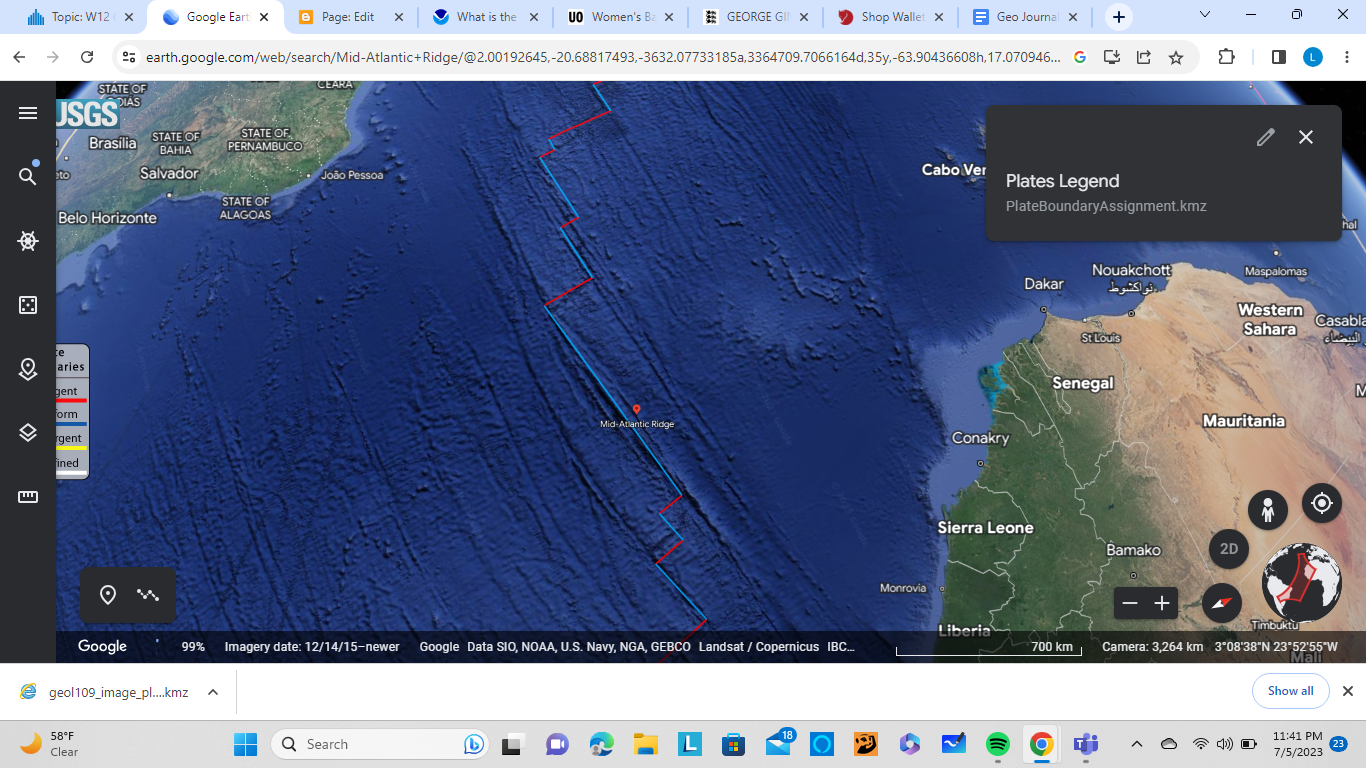This screenshot has height=768, width=1366.
Task: Click the site information icon in address bar
Action: 128,58
